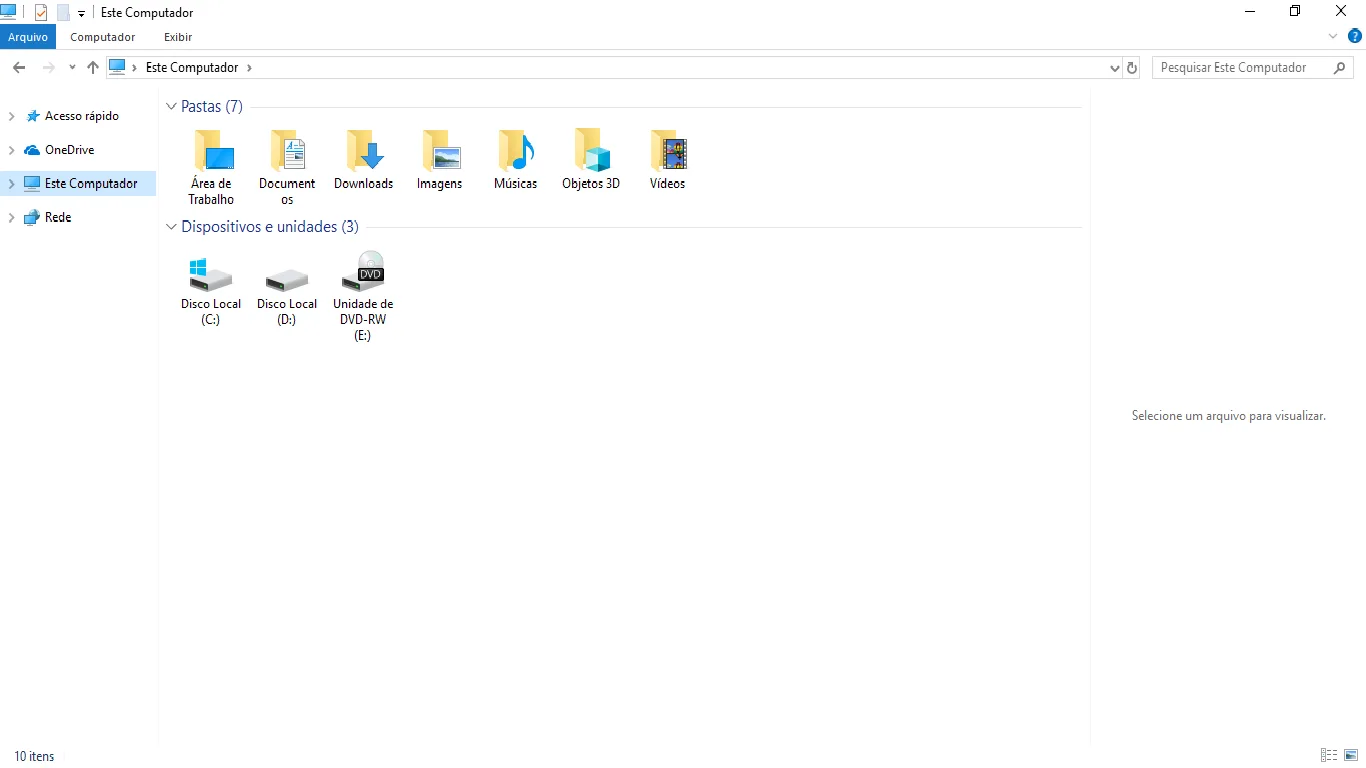1366x768 pixels.
Task: Select the Unidade de DVD-RW (E:) drive
Action: pyautogui.click(x=363, y=296)
